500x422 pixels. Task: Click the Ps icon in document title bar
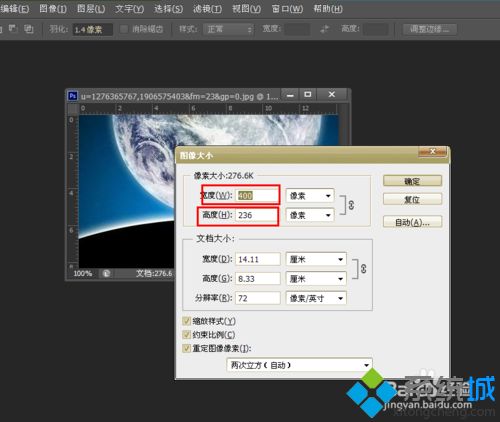pos(73,96)
